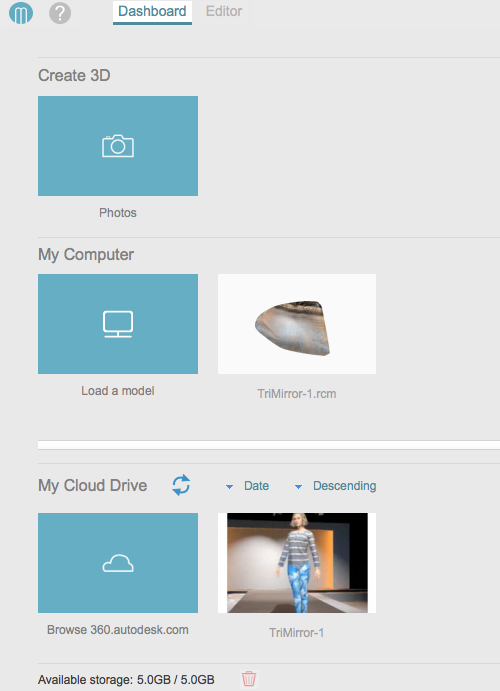
Task: Click the cloud Browse 360 tile
Action: click(x=118, y=563)
